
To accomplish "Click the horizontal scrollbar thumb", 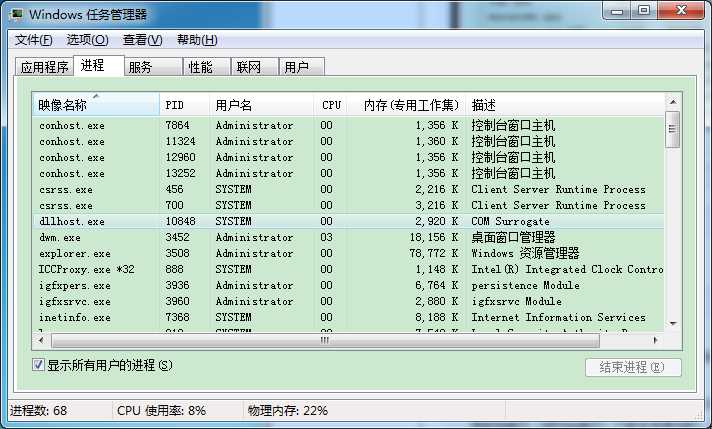I will click(x=325, y=340).
